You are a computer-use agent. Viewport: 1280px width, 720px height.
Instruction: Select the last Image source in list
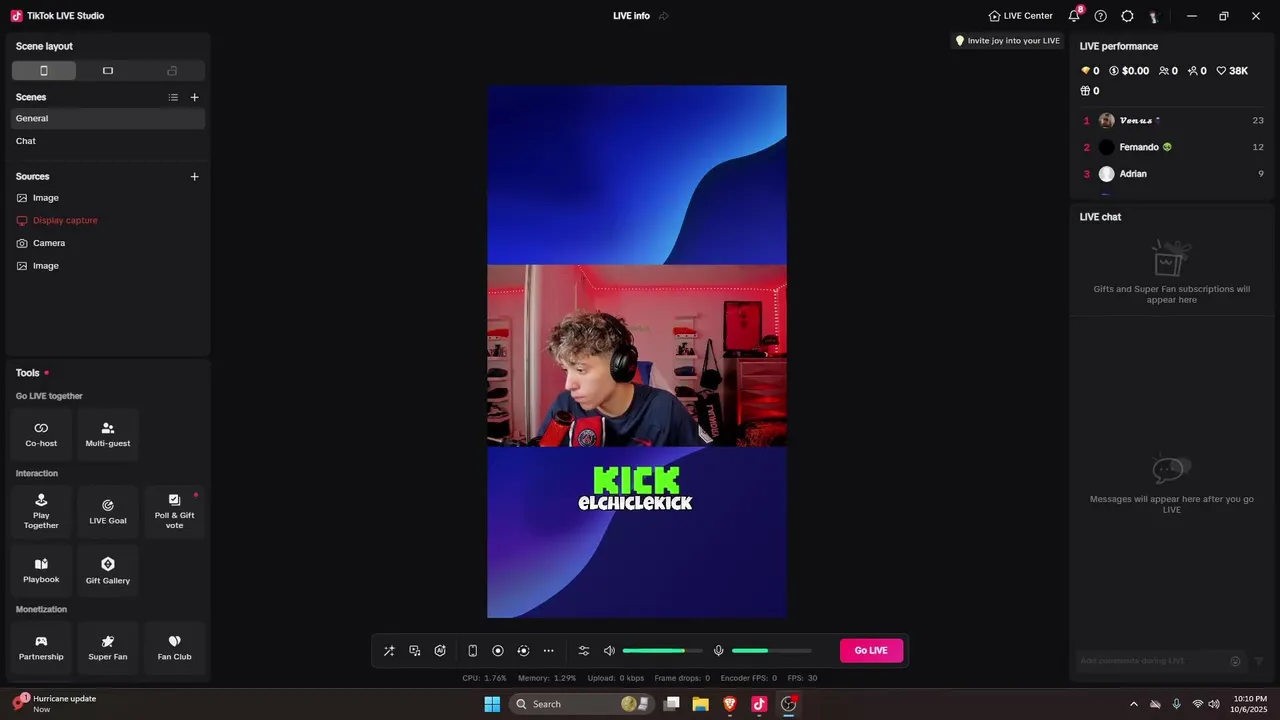pos(108,266)
